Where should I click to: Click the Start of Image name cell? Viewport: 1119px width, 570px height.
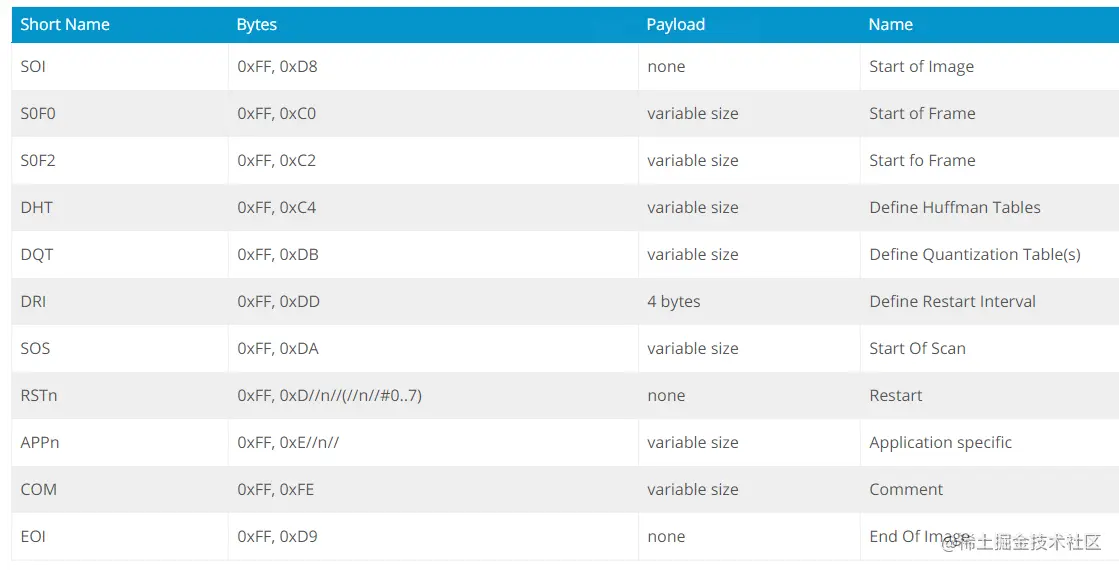click(990, 66)
